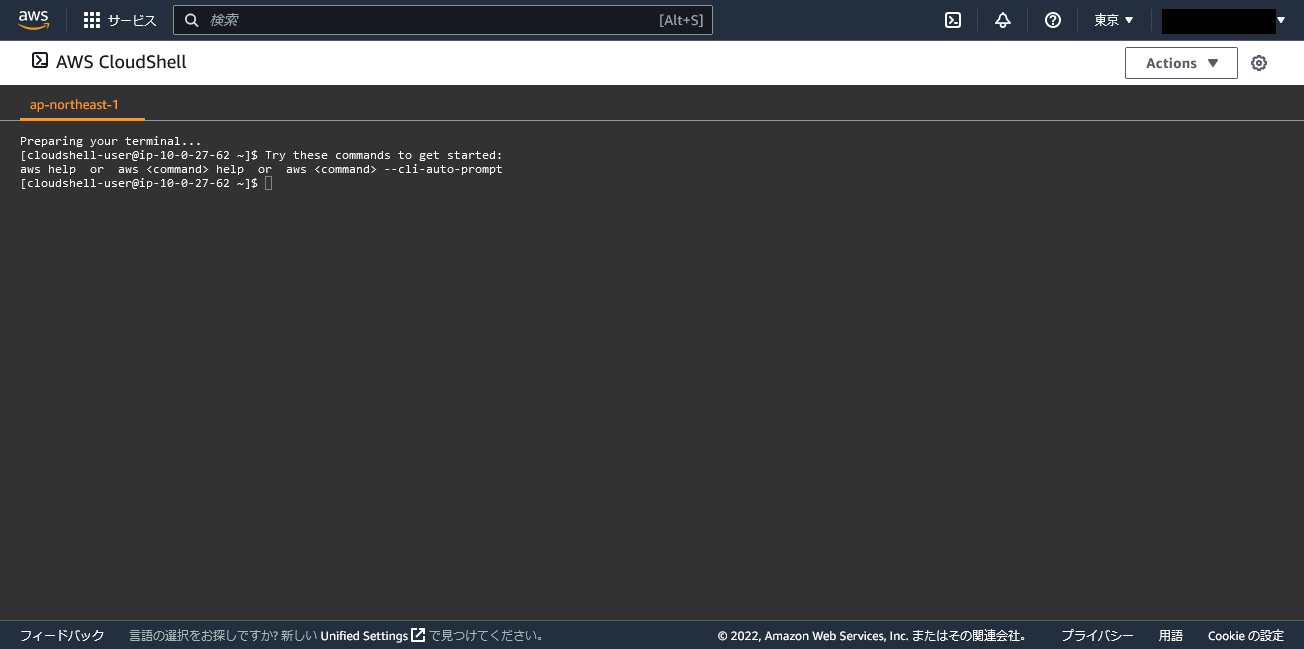
Task: Open the AWS services grid menu
Action: pos(91,20)
